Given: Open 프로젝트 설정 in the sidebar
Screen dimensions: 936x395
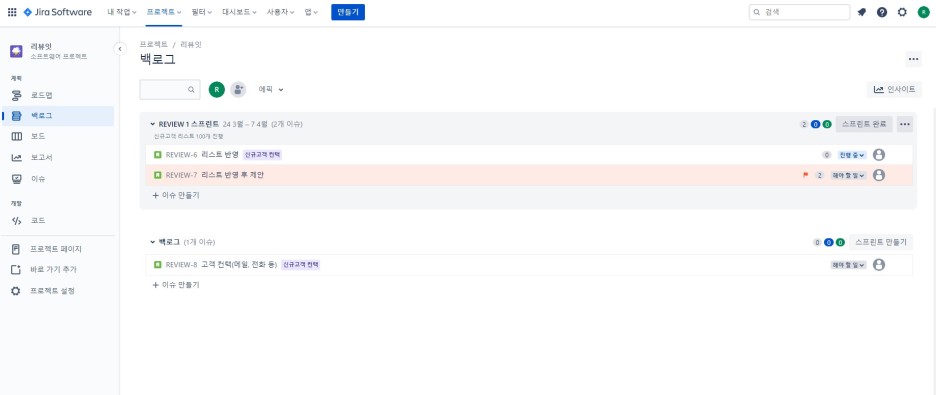Looking at the screenshot, I should click(x=57, y=291).
